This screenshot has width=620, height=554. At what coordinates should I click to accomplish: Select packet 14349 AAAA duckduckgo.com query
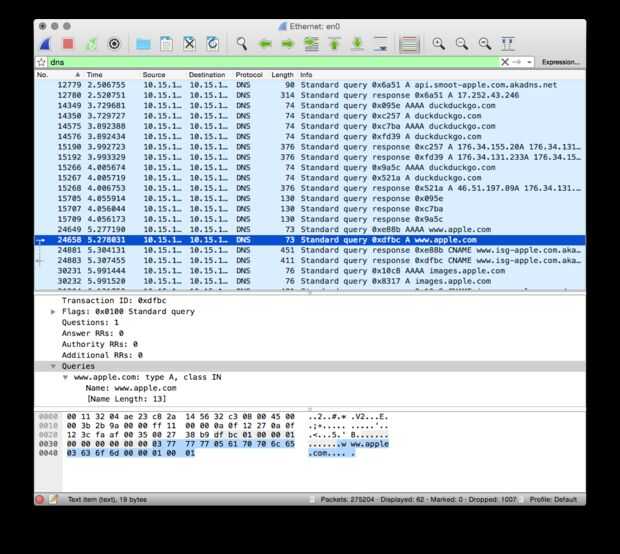[x=310, y=106]
